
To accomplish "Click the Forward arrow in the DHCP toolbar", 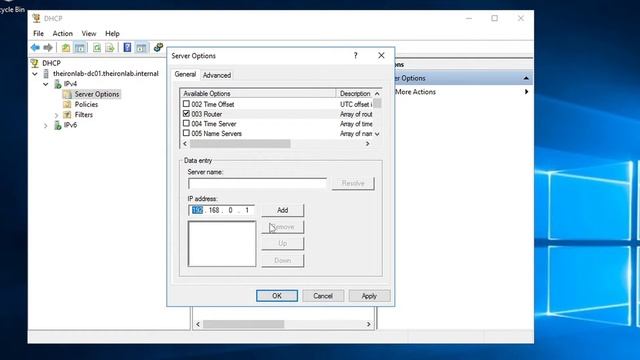I will [48, 48].
